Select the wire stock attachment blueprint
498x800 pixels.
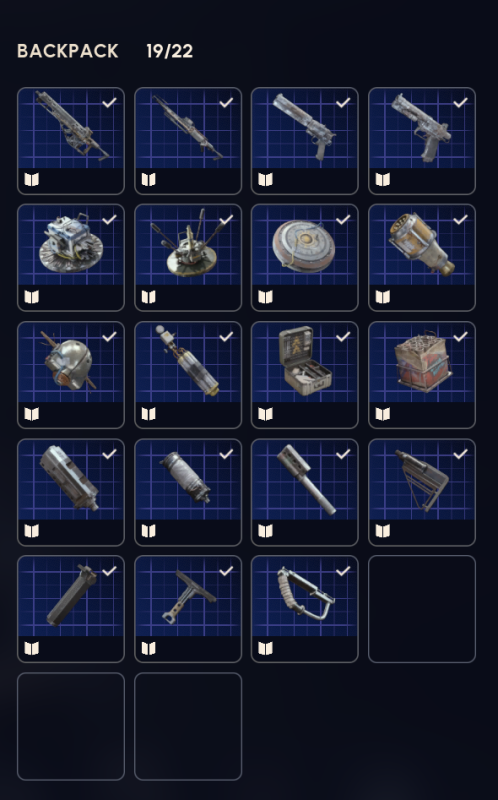pyautogui.click(x=422, y=492)
